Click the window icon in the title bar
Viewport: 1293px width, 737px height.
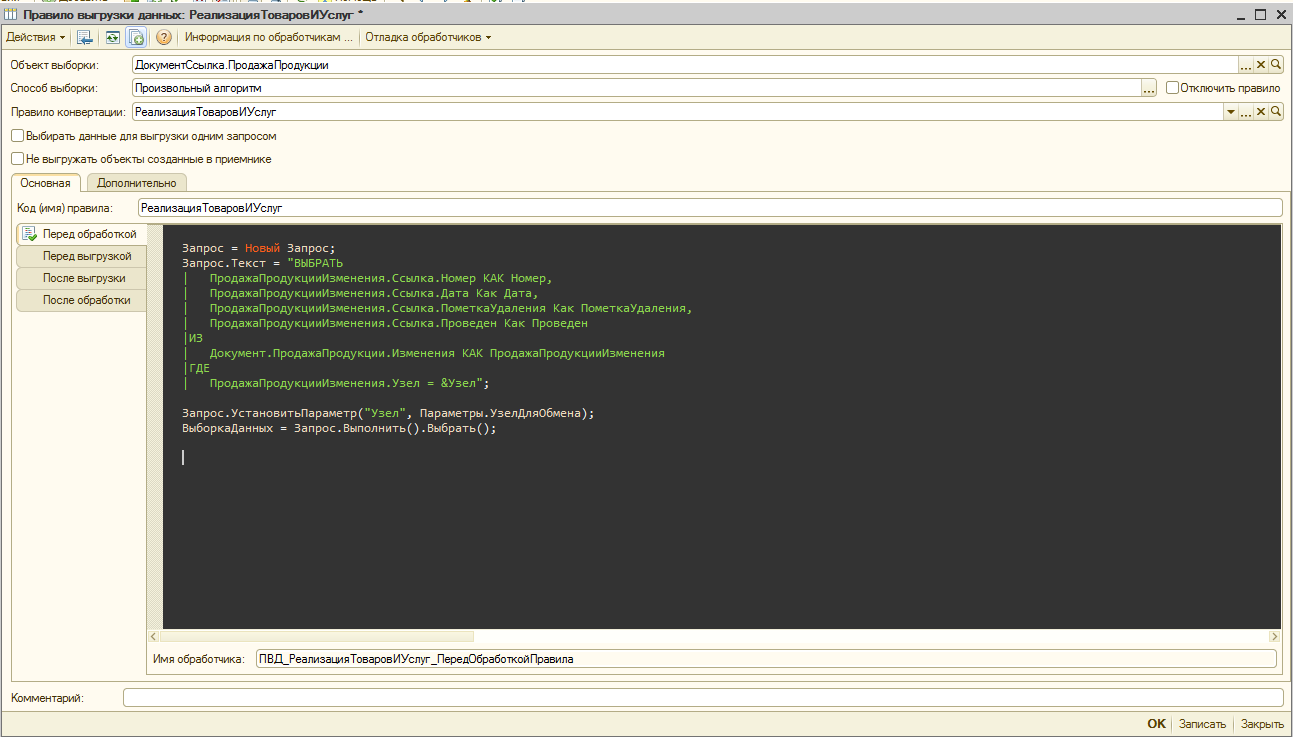point(12,14)
